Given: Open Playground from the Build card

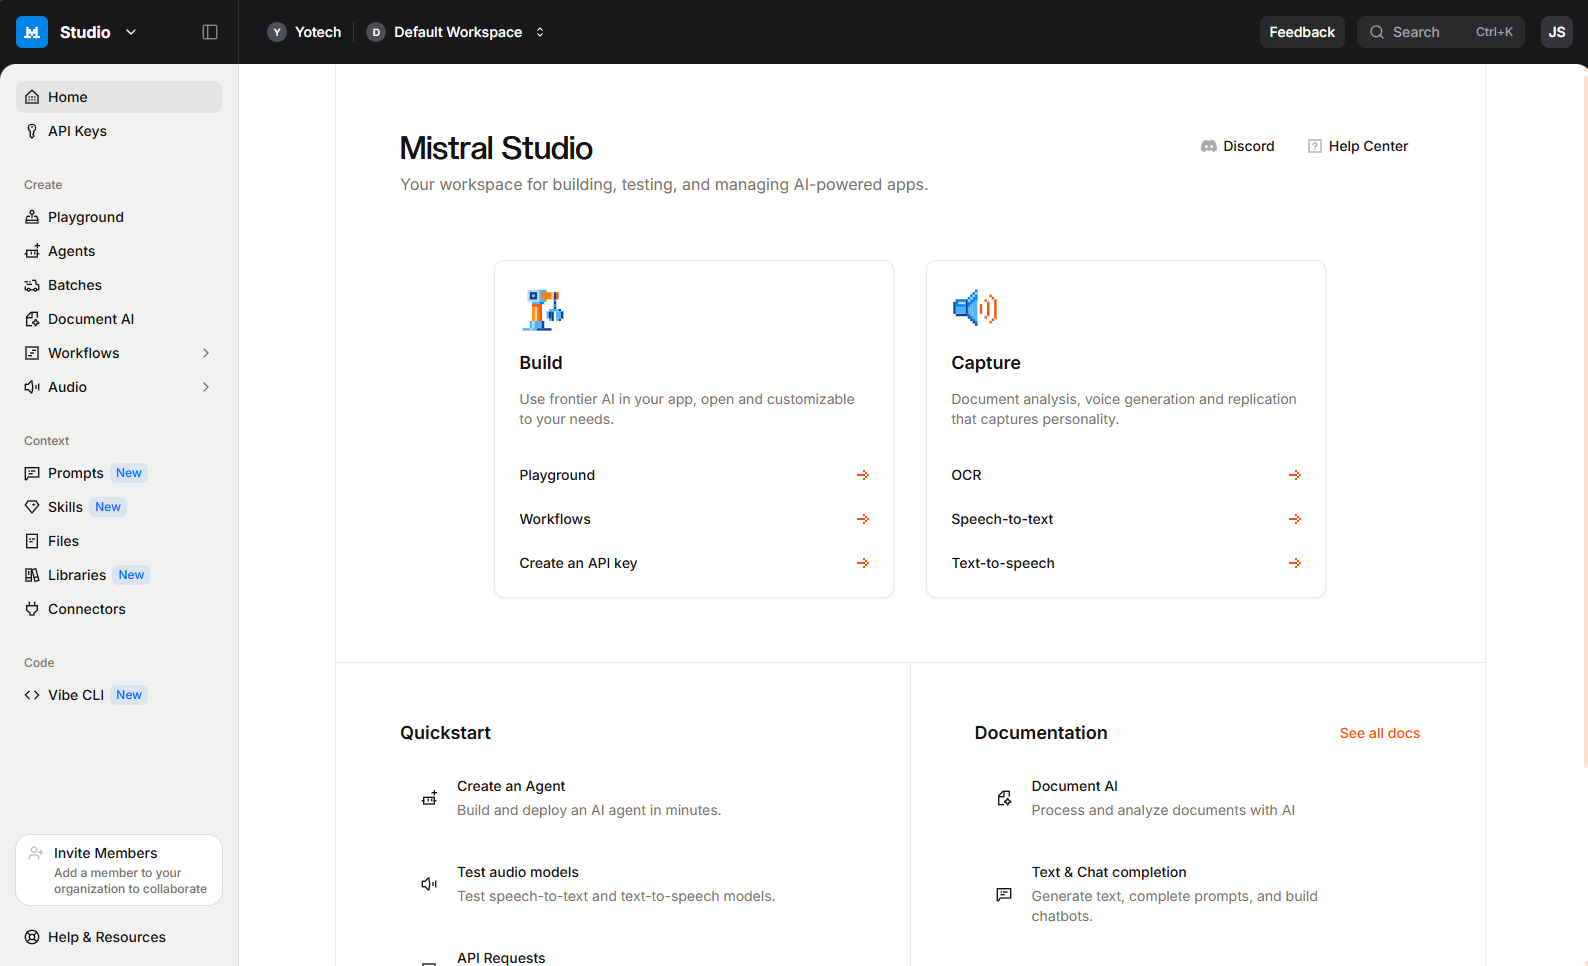Looking at the screenshot, I should tap(694, 475).
